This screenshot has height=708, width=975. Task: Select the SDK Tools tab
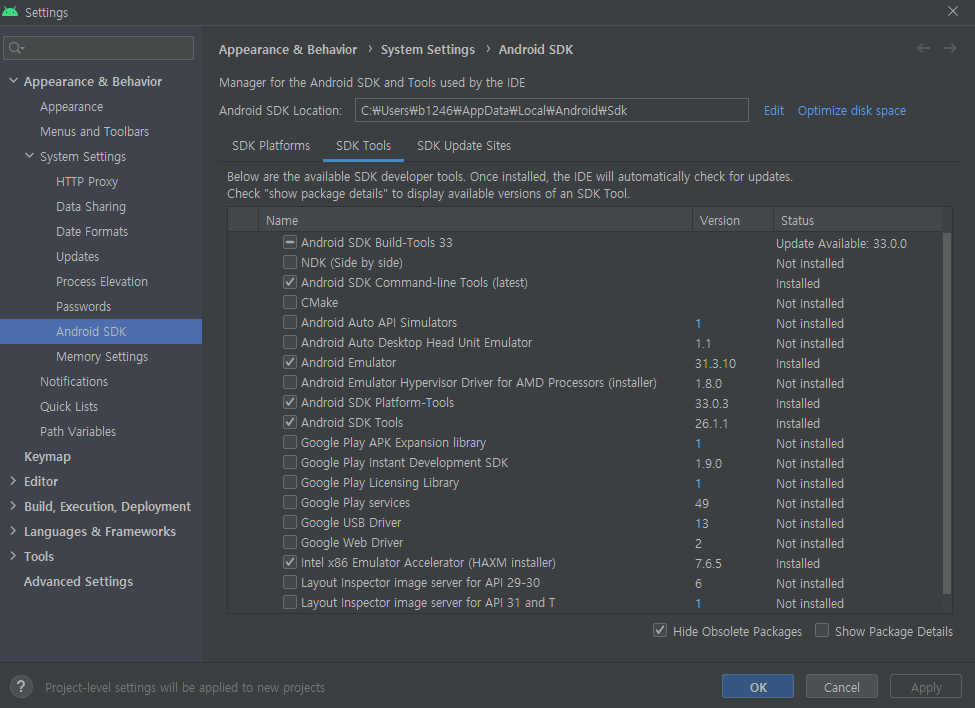click(363, 145)
